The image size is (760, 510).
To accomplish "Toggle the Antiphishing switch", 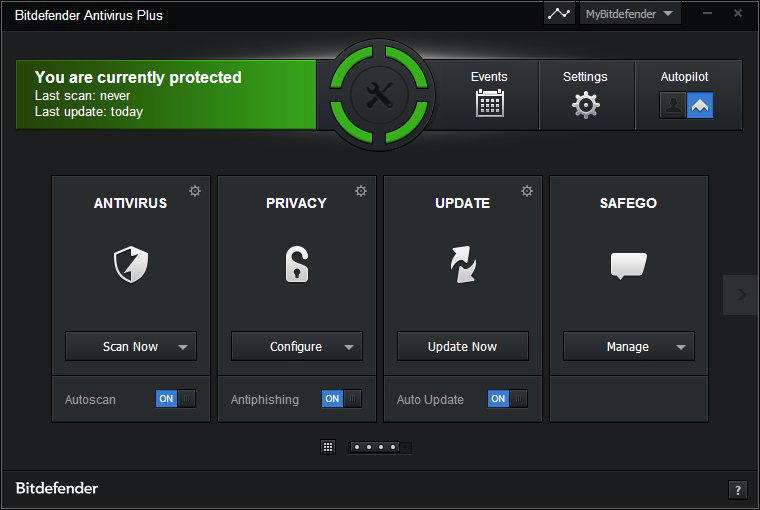I will click(342, 398).
